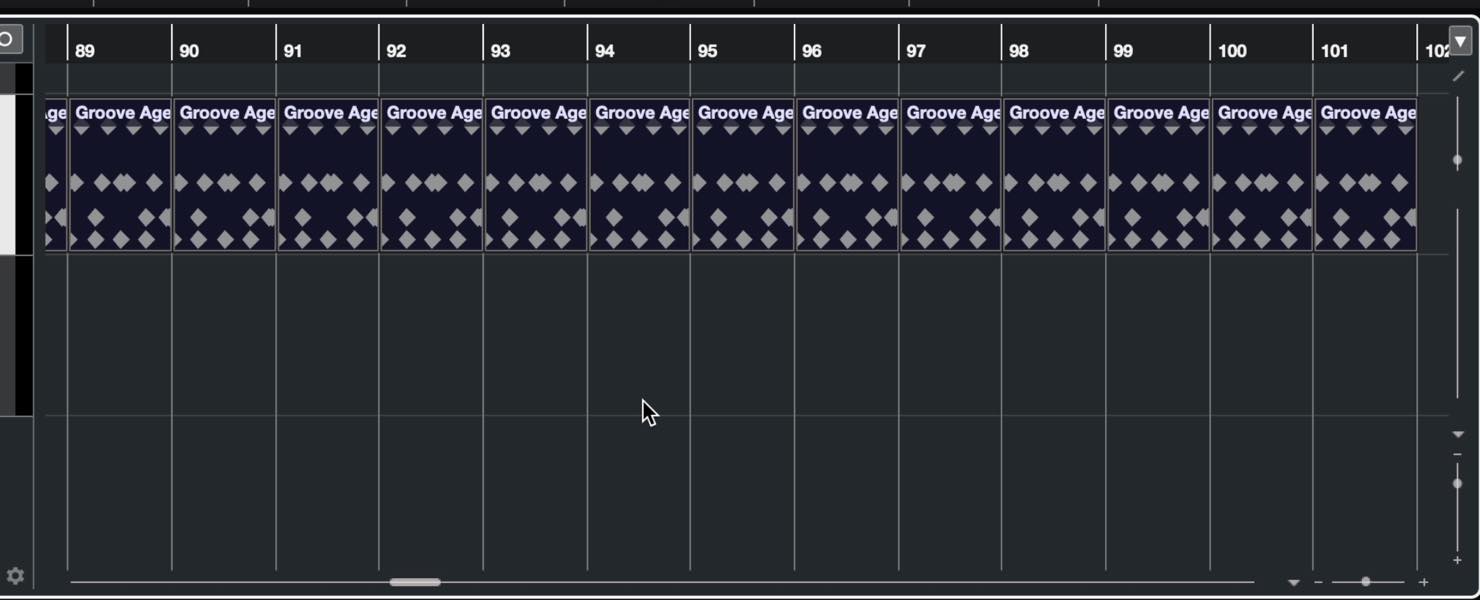Select the Groove Age part at bar 101
Image resolution: width=1480 pixels, height=600 pixels.
(1365, 175)
